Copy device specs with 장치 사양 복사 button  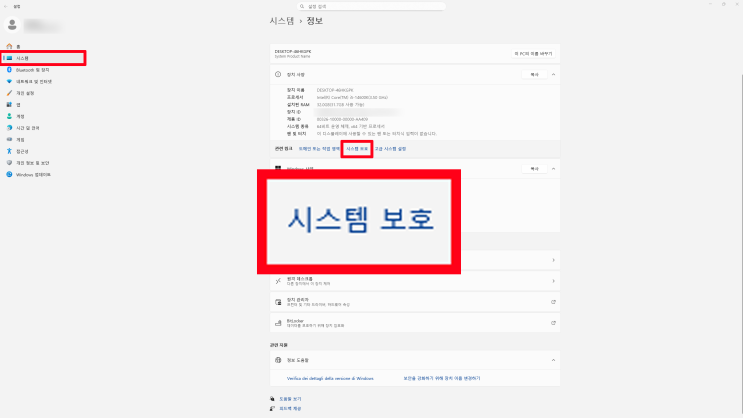pyautogui.click(x=535, y=74)
